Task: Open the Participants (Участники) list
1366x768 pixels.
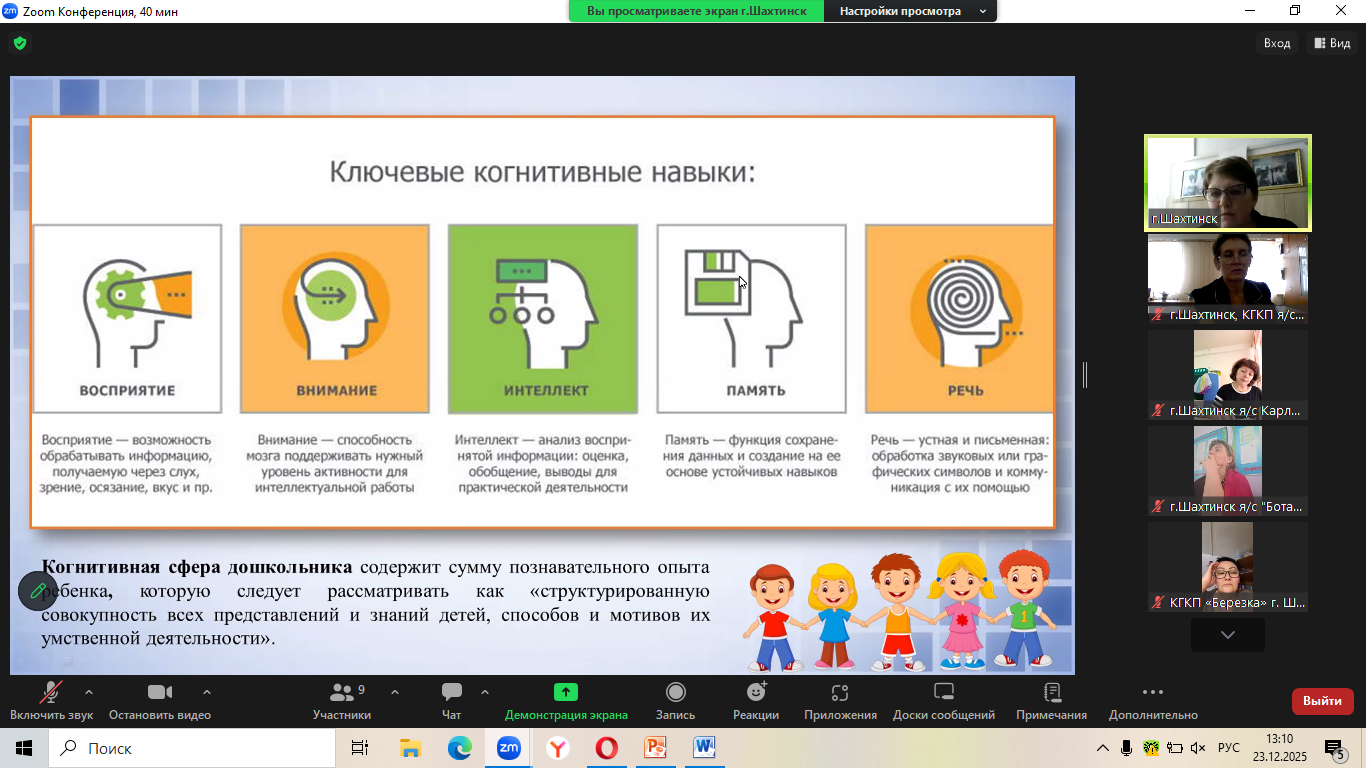Action: [341, 693]
